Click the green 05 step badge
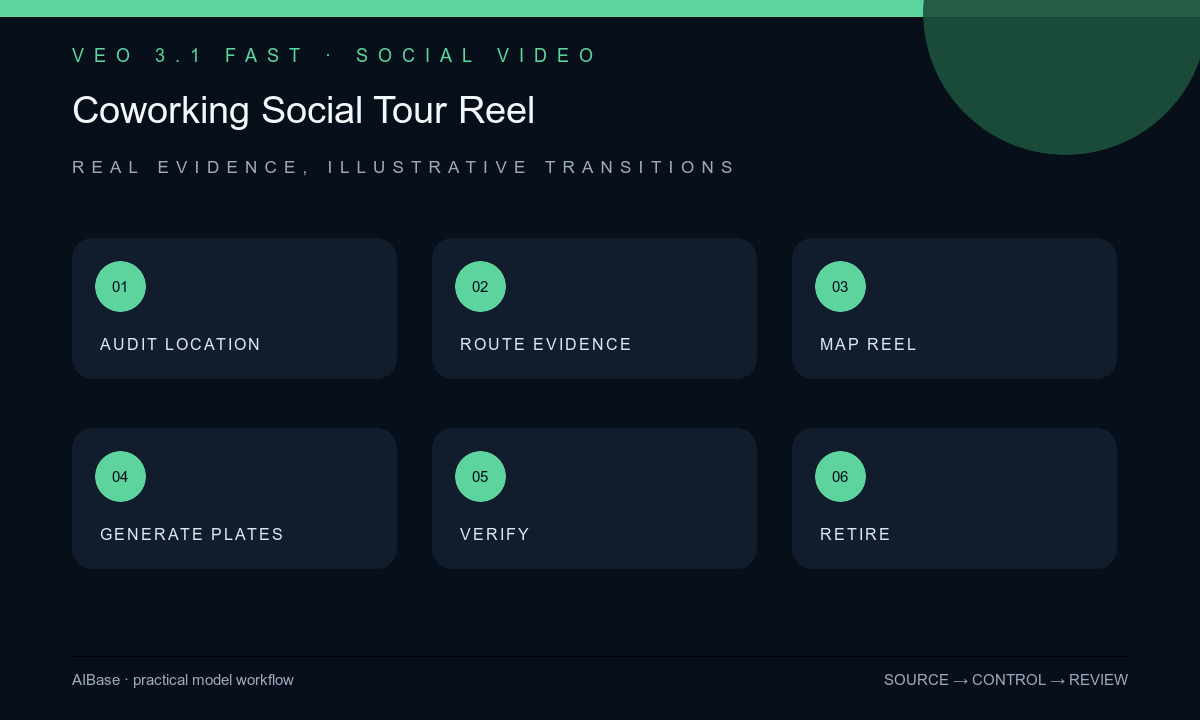The width and height of the screenshot is (1200, 720). pyautogui.click(x=480, y=476)
